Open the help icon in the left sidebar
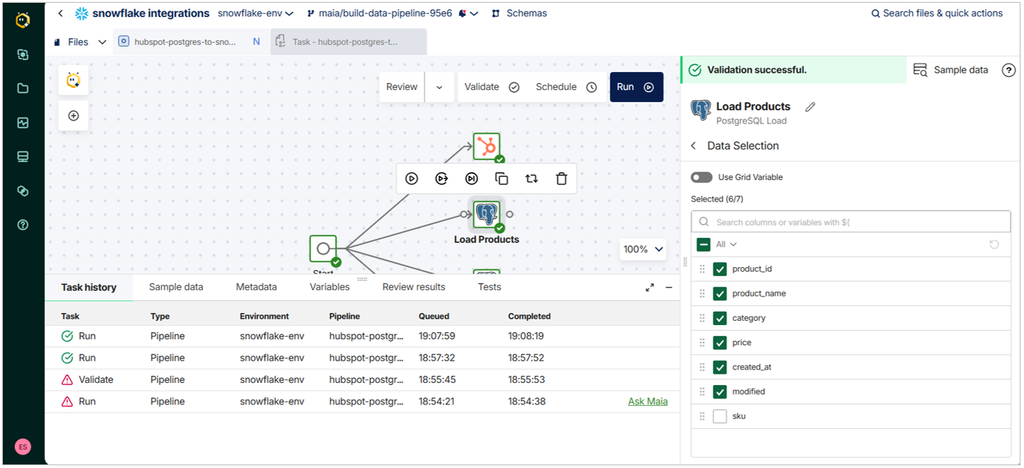 [23, 225]
